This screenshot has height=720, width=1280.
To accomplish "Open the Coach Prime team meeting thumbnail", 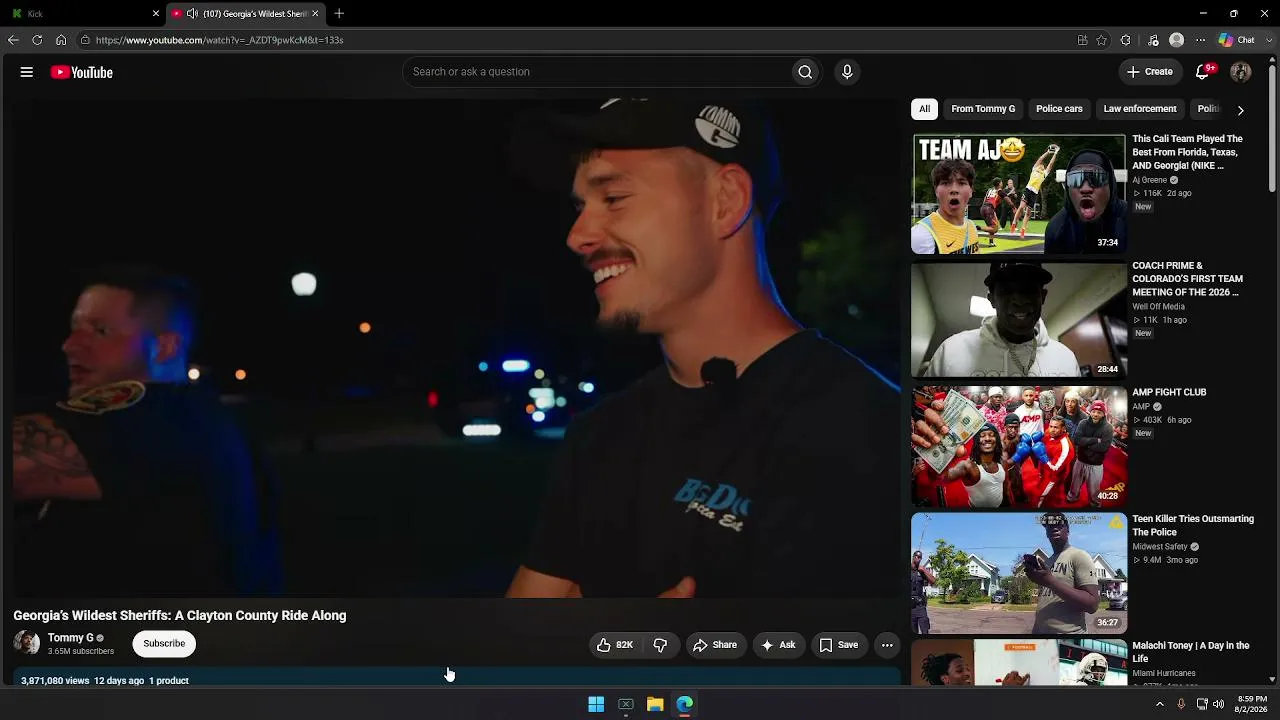I will click(x=1019, y=320).
